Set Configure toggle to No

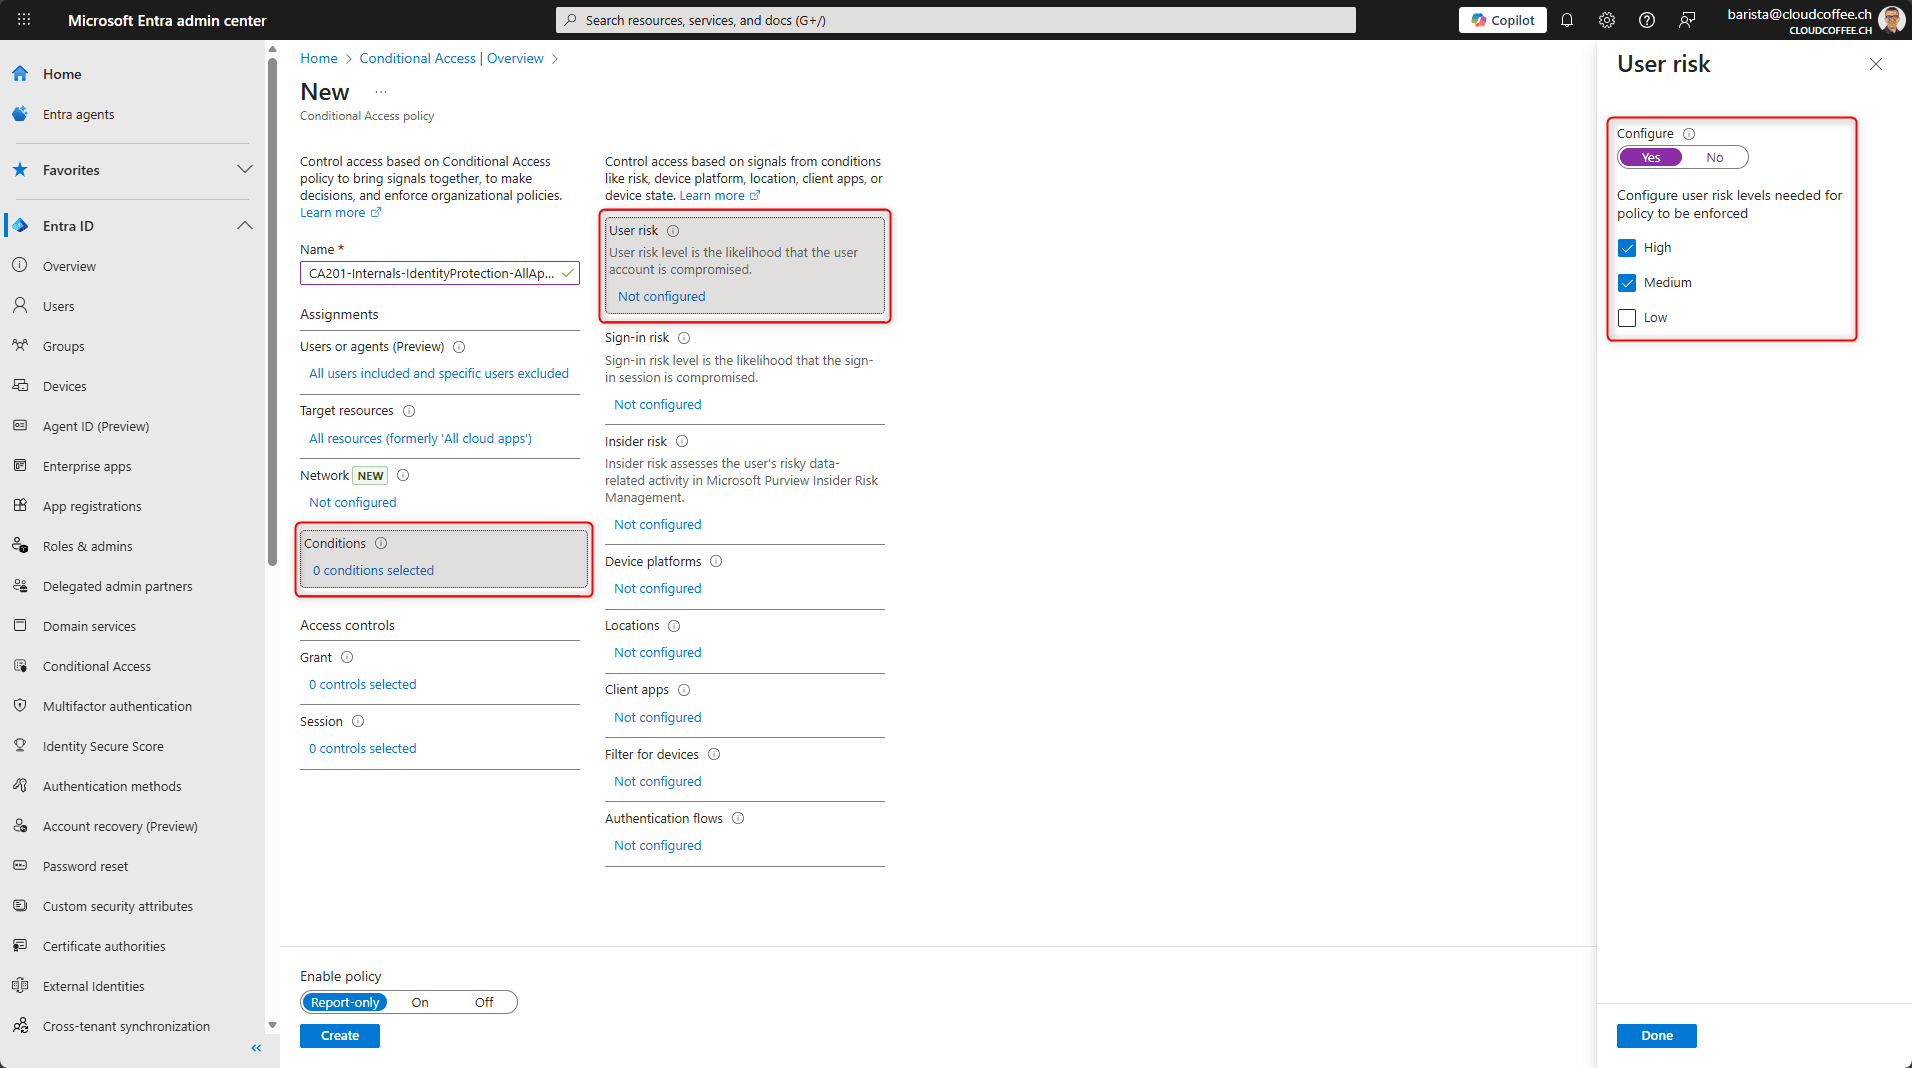(x=1714, y=158)
